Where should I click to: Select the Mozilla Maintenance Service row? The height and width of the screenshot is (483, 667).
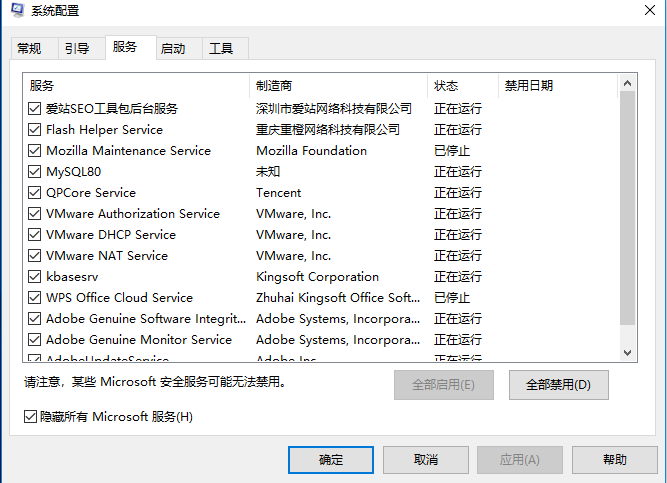pos(128,151)
